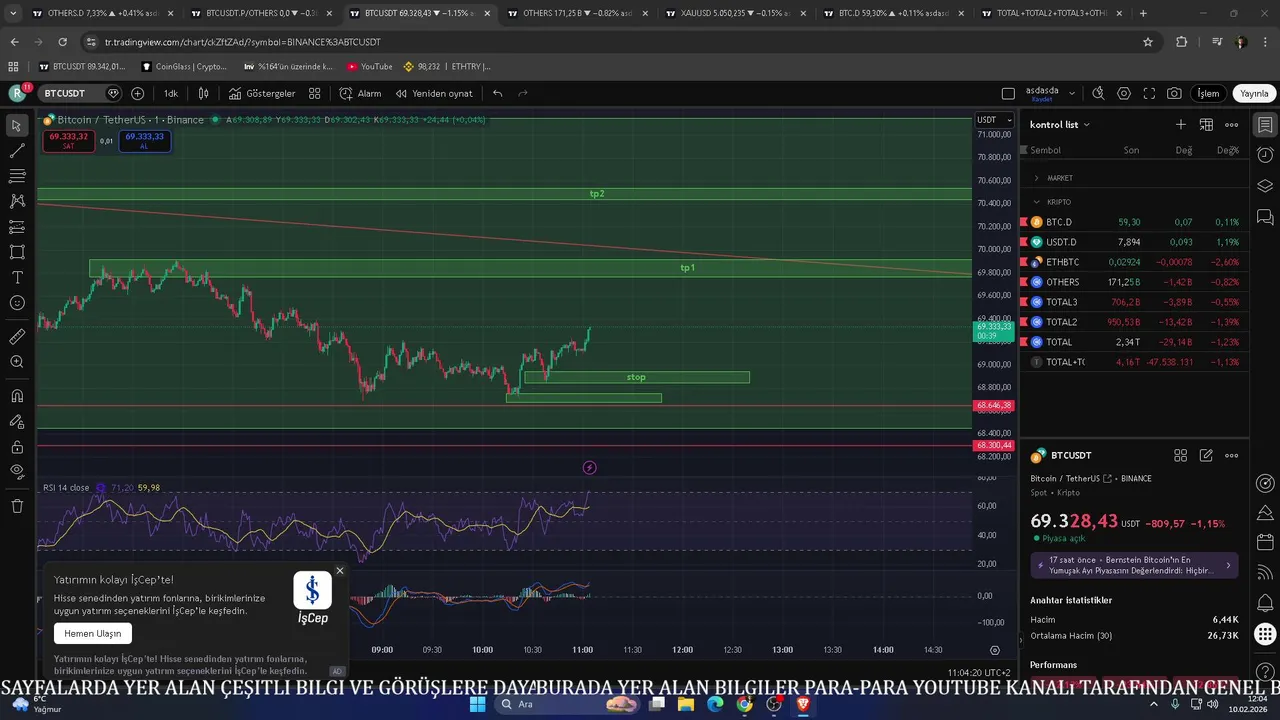The width and height of the screenshot is (1280, 720).
Task: Start Yeniden oynat bar replay
Action: click(434, 93)
